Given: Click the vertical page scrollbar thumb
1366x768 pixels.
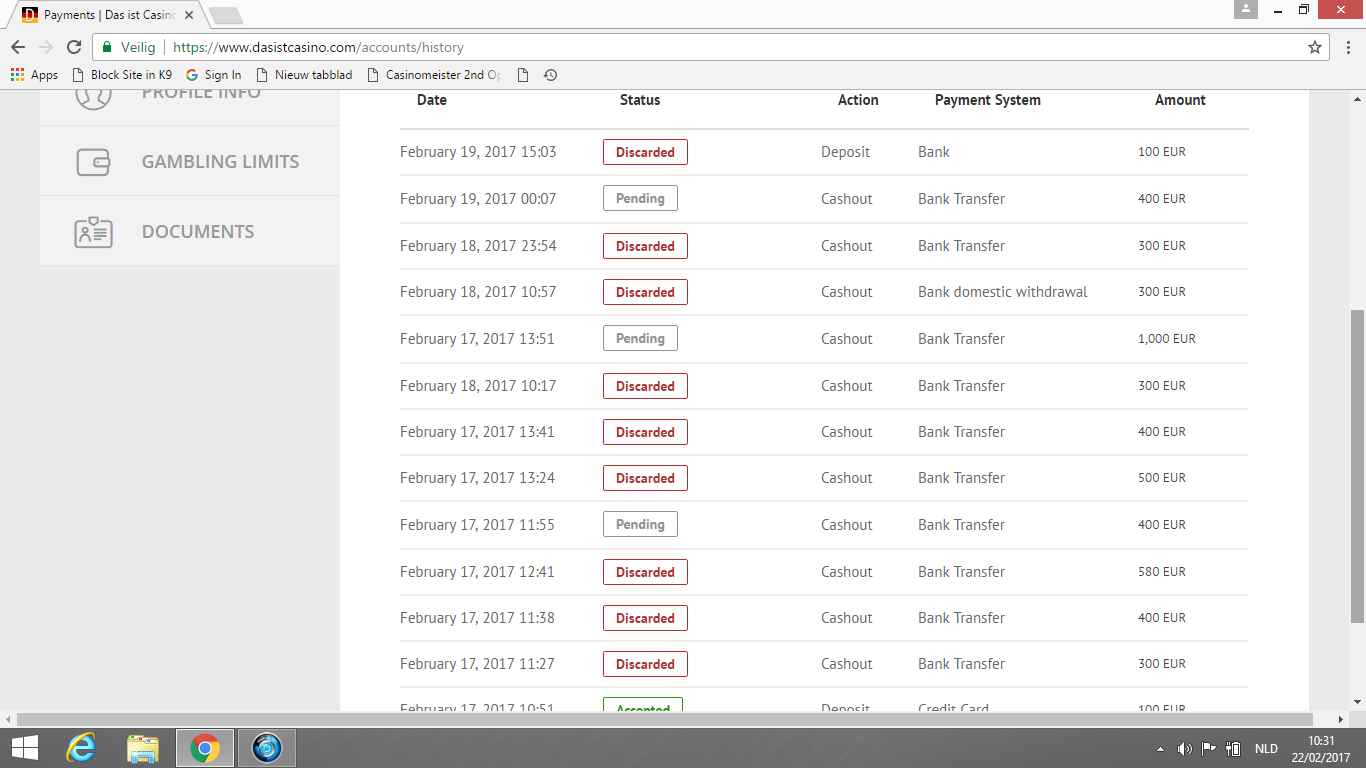Looking at the screenshot, I should click(x=1357, y=466).
